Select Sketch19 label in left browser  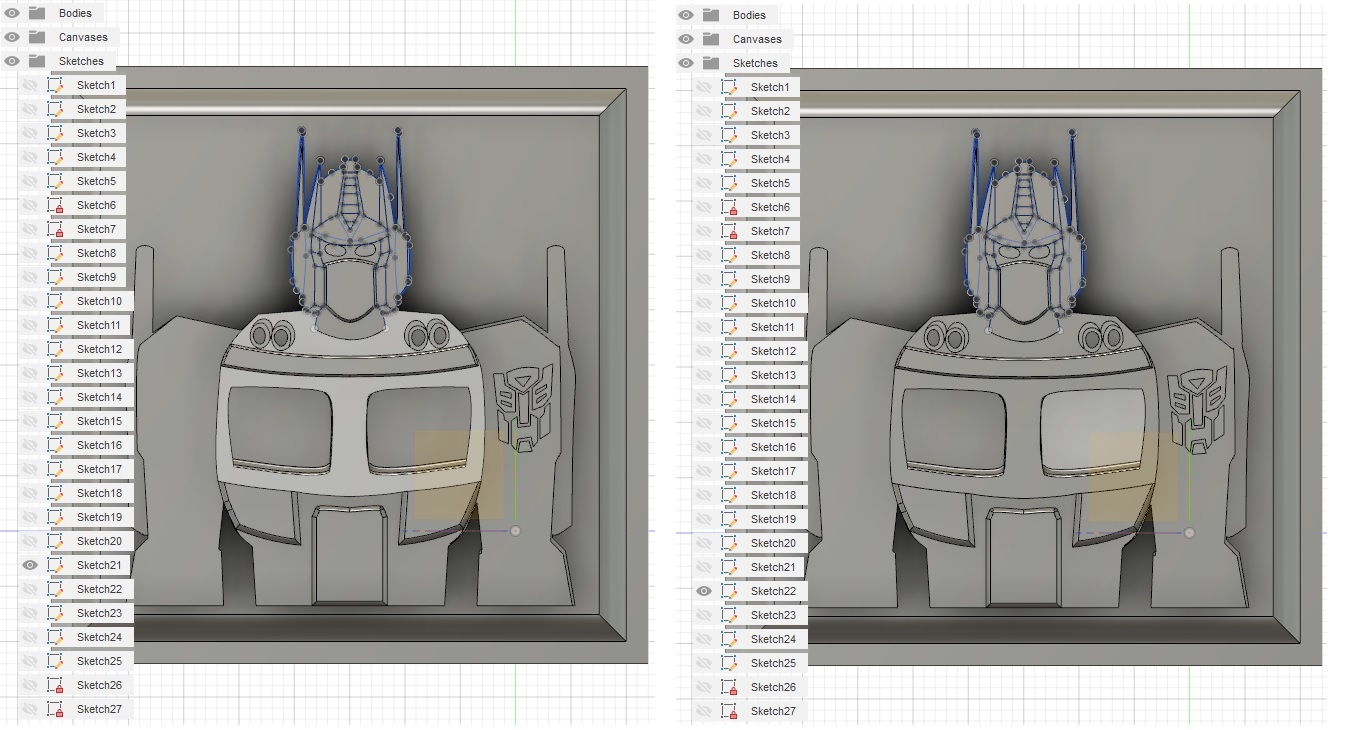pyautogui.click(x=99, y=517)
